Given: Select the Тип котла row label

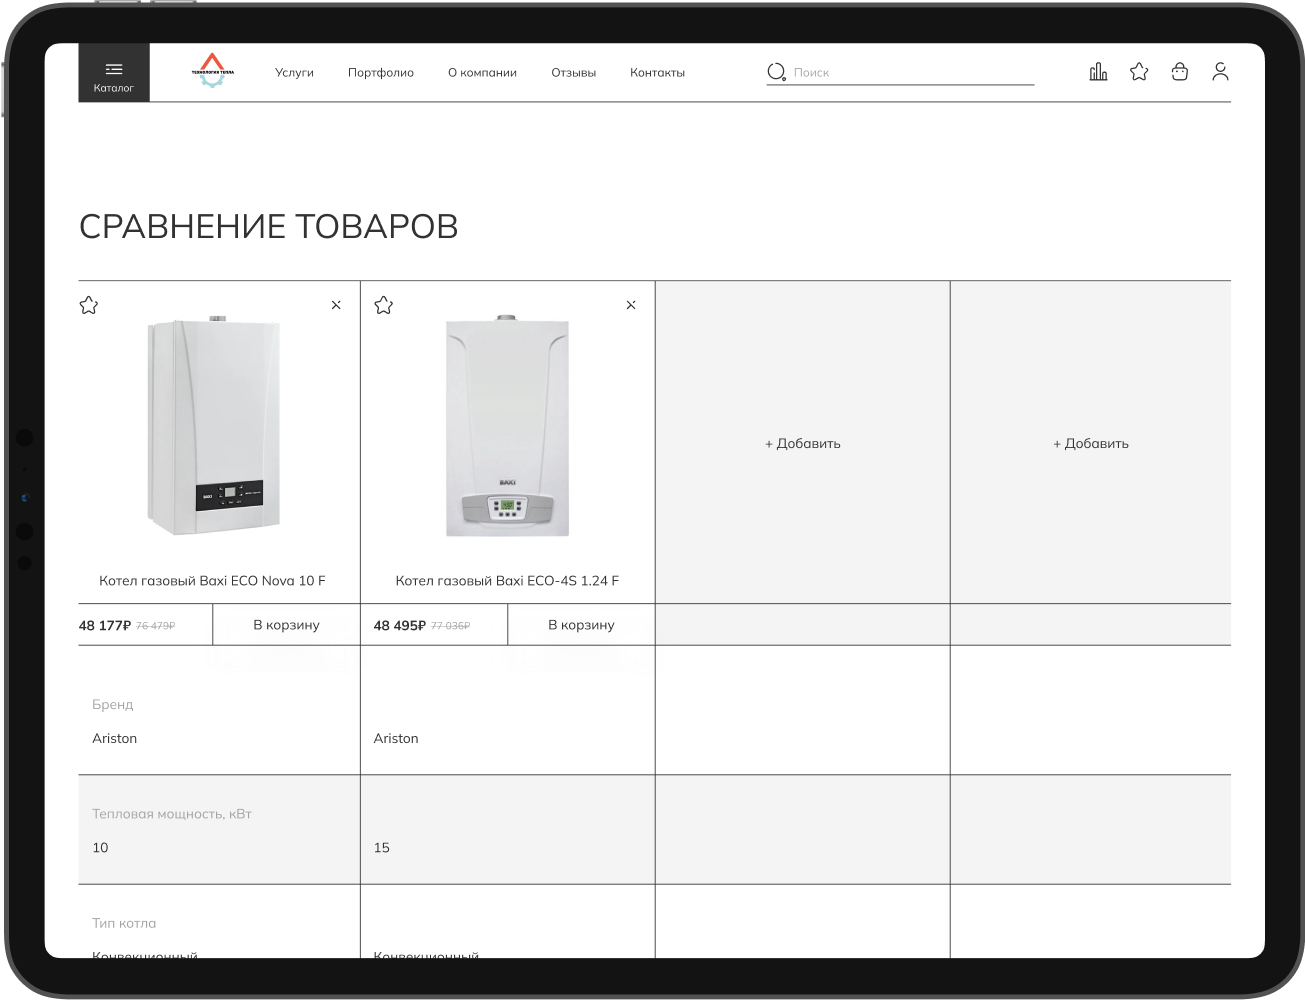Looking at the screenshot, I should pyautogui.click(x=124, y=923).
